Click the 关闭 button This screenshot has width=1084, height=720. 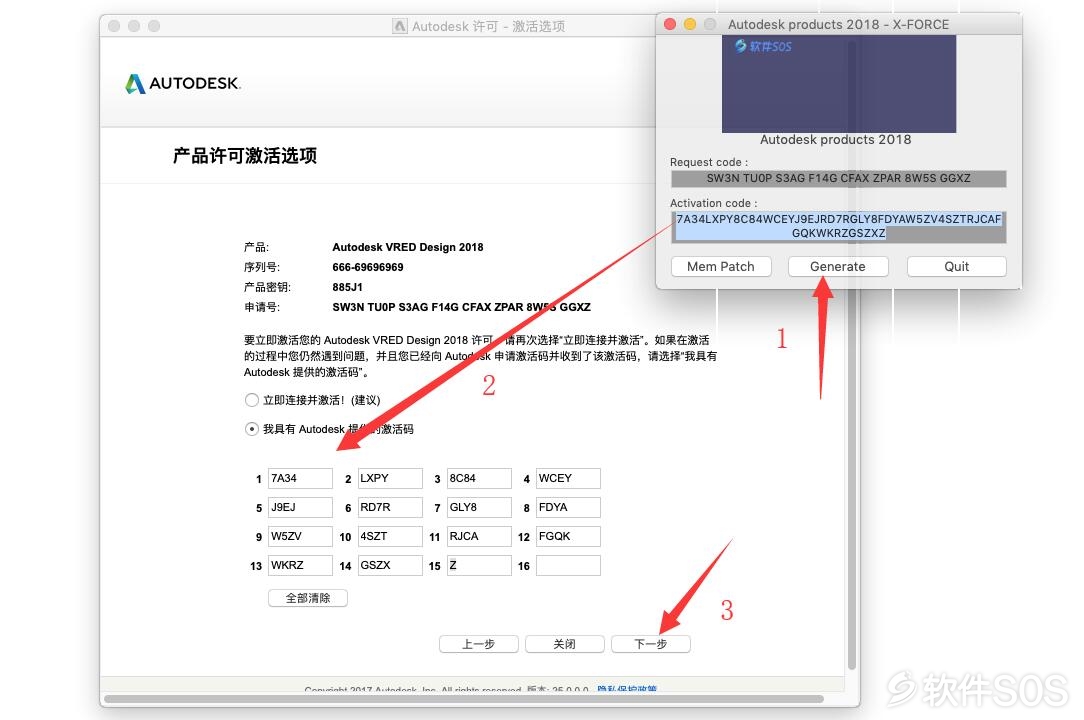(x=565, y=644)
